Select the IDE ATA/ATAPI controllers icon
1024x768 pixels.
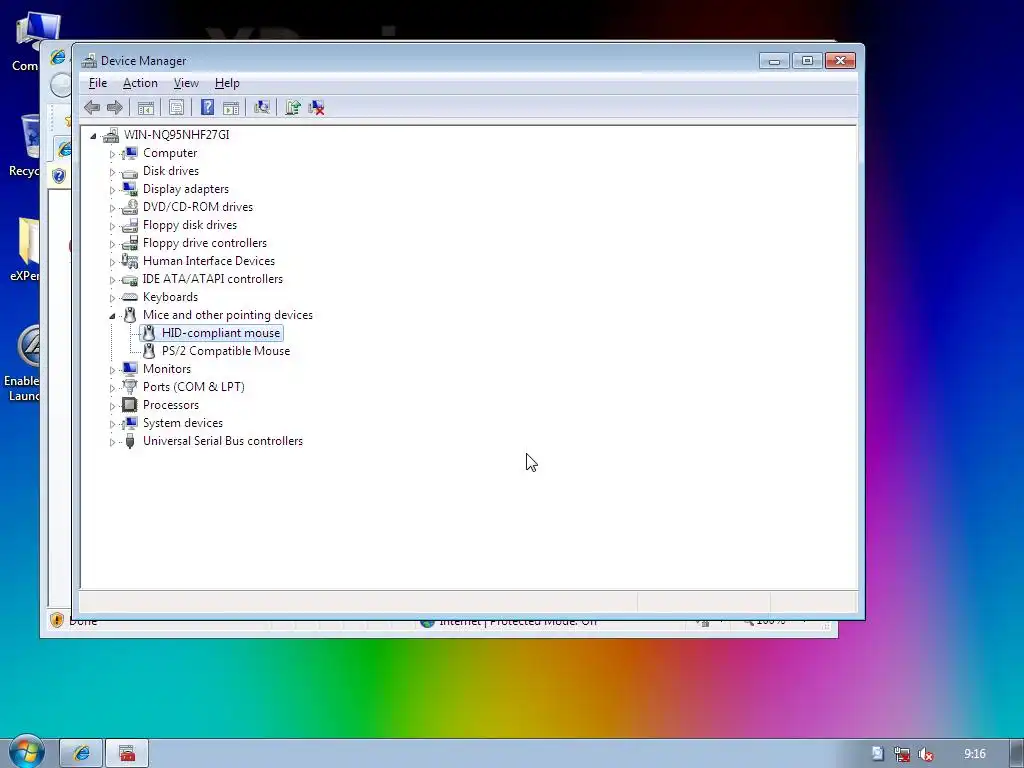129,280
